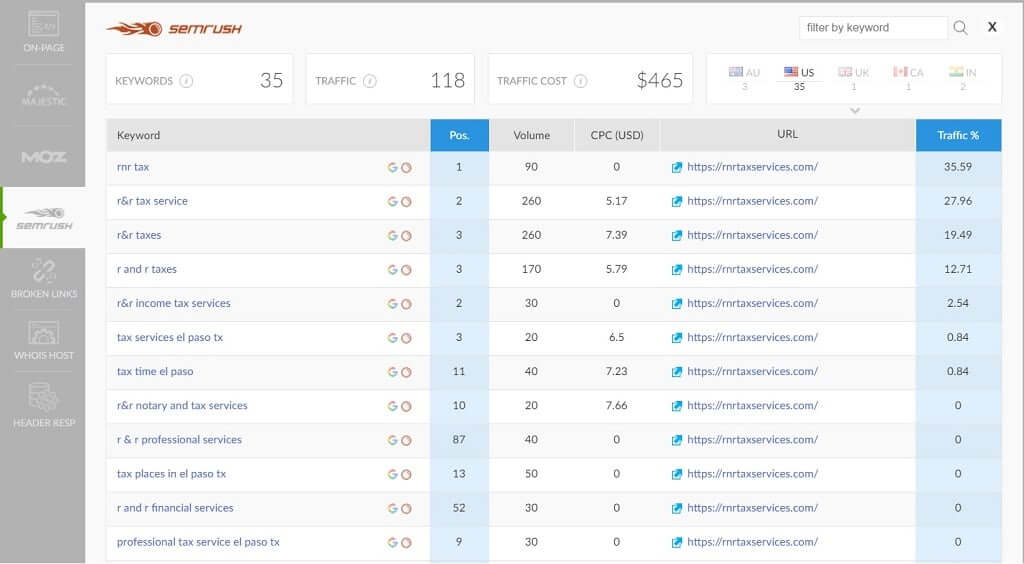
Task: Select the CA country tab
Action: 908,78
